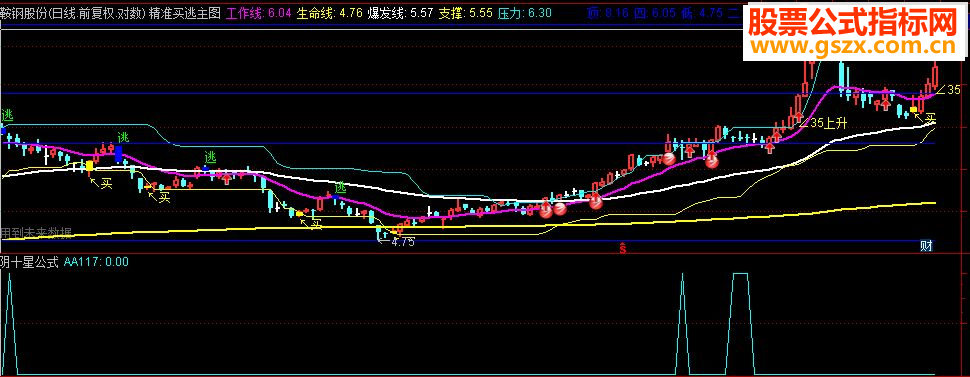Click the flat-topped AA117 signal peak
970x377 pixels.
click(x=740, y=323)
